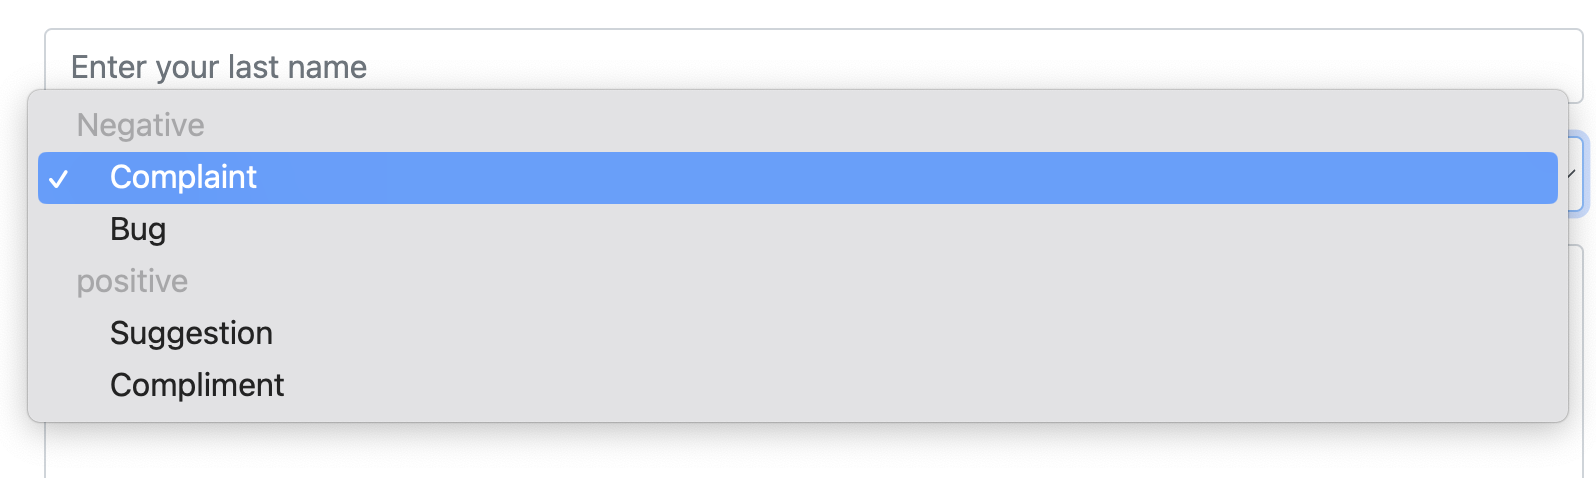Viewport: 1596px width, 478px height.
Task: Click the text area's left border below the list
Action: 46,450
